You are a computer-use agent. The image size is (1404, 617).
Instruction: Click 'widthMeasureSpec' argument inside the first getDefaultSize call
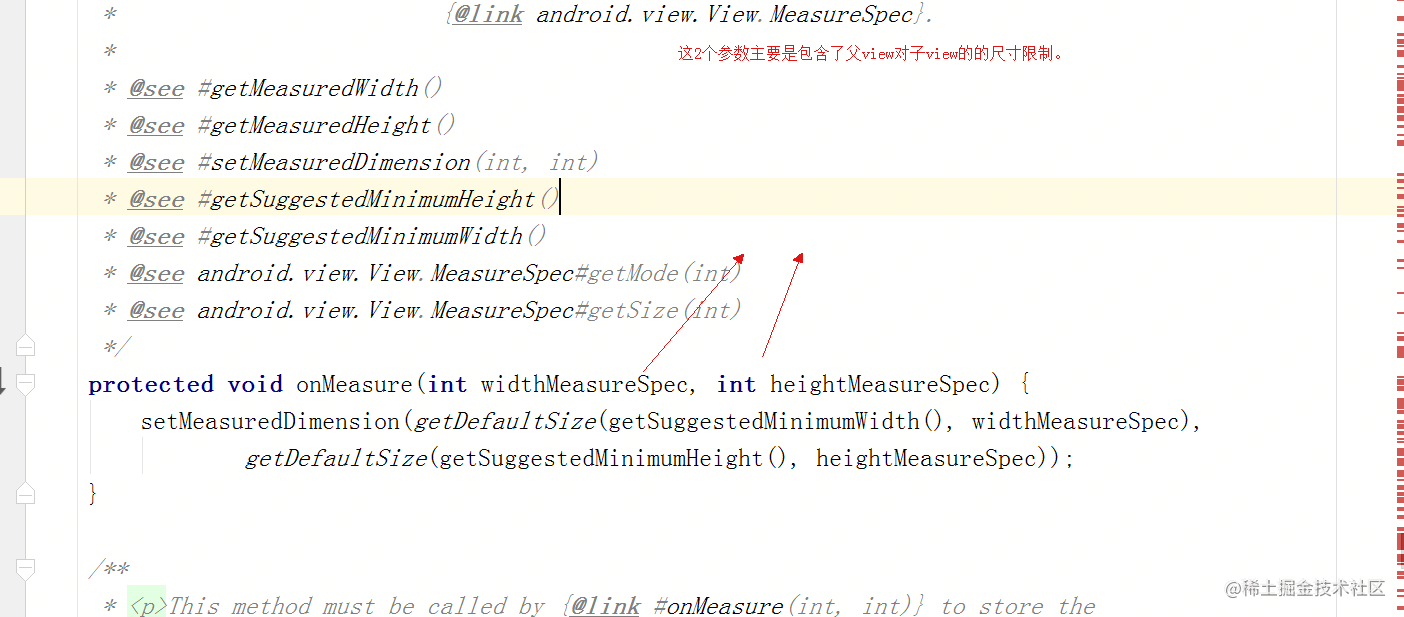[x=1076, y=421]
